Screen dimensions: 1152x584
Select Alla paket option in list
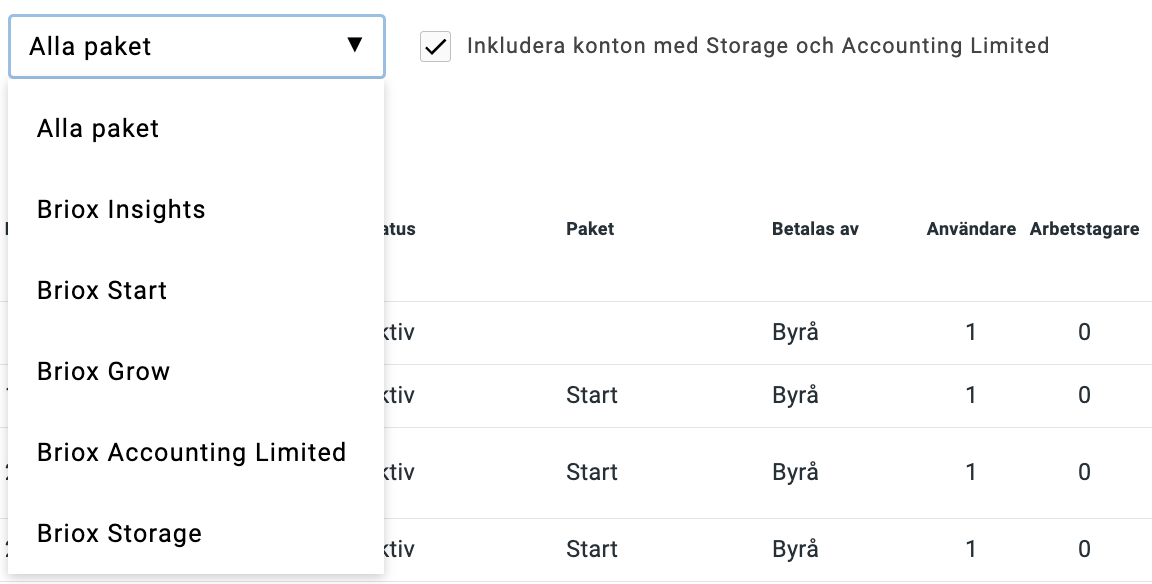pos(195,129)
